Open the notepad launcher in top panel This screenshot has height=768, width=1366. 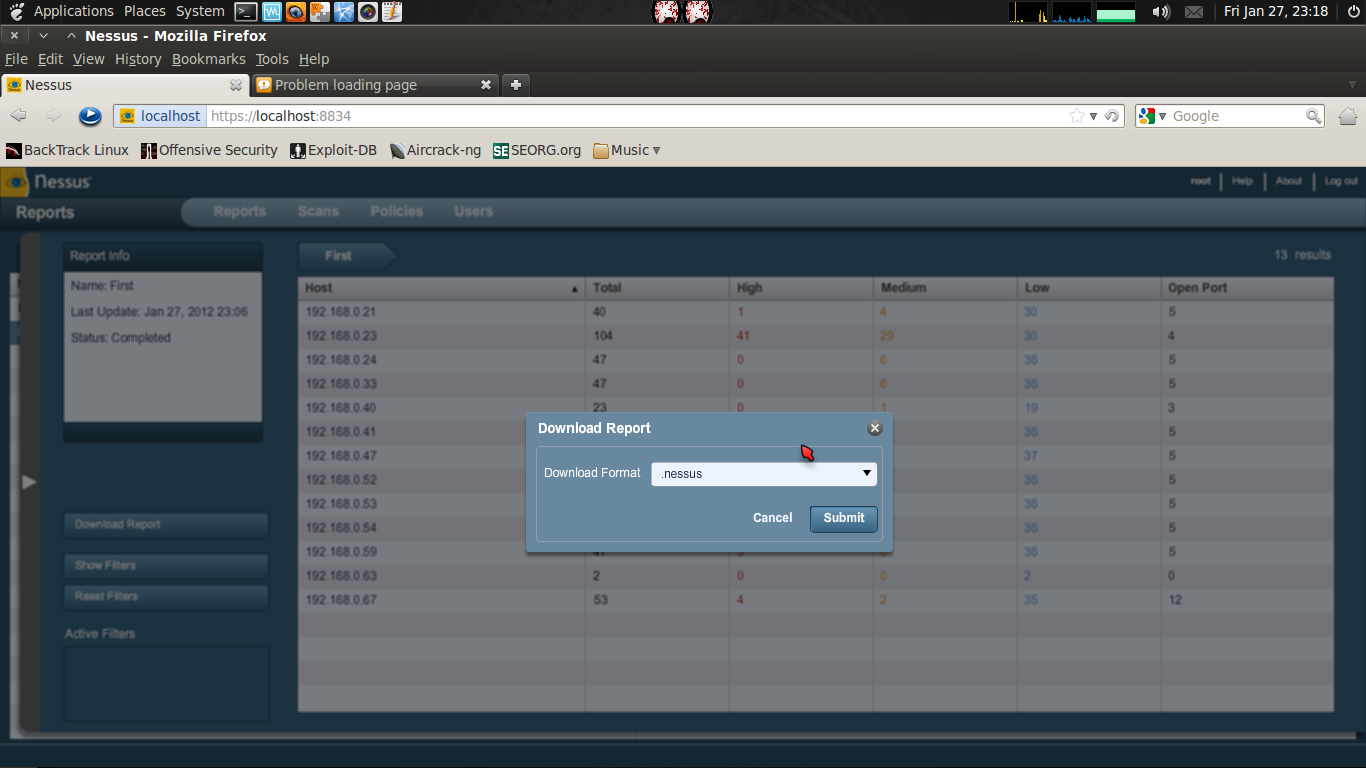tap(392, 12)
